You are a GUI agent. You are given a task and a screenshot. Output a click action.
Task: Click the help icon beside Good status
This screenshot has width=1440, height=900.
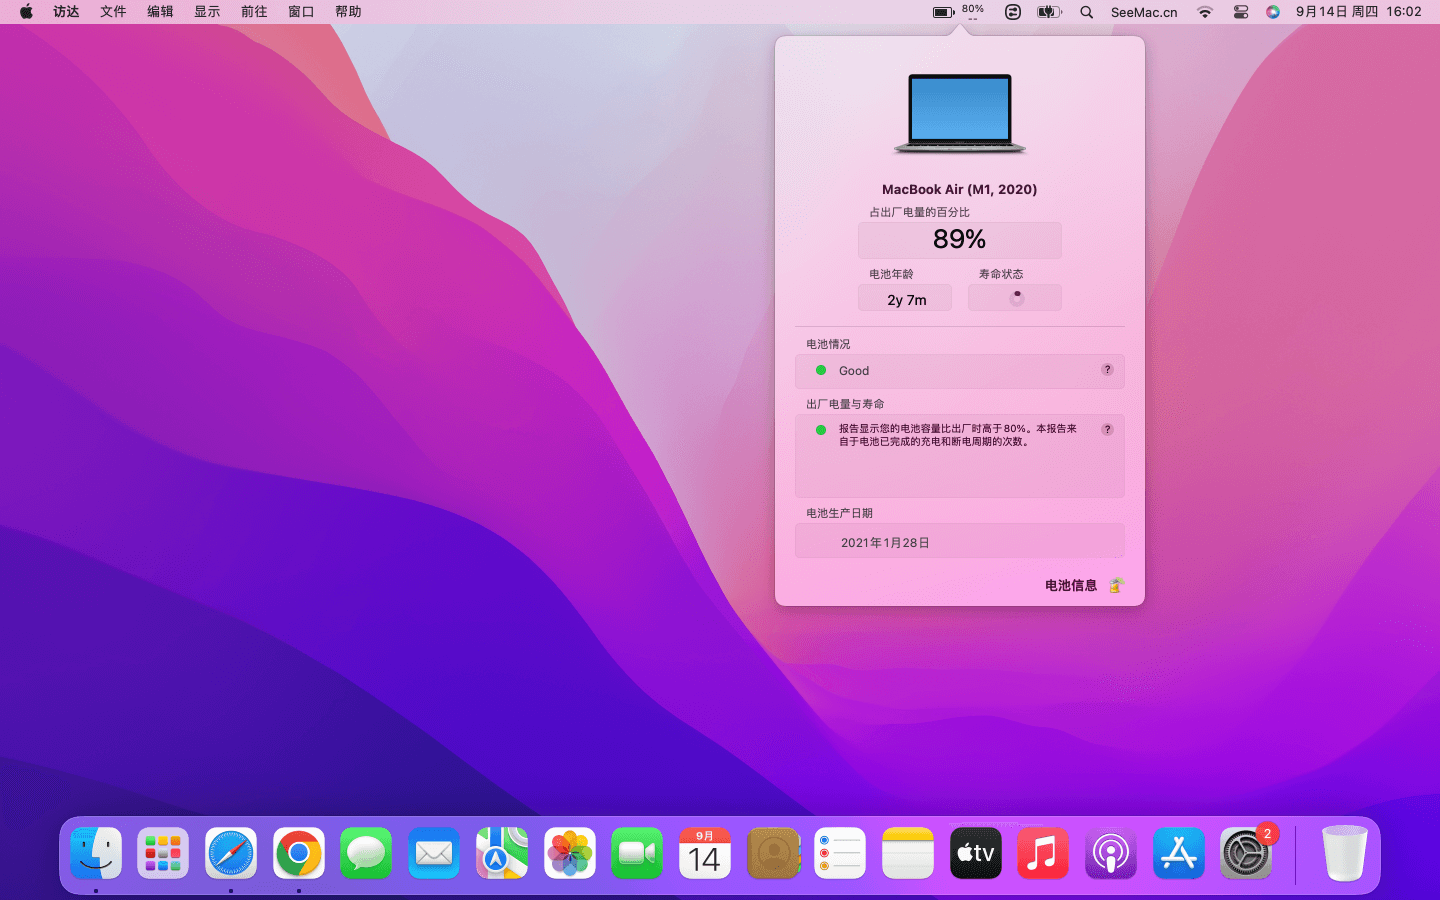point(1107,370)
